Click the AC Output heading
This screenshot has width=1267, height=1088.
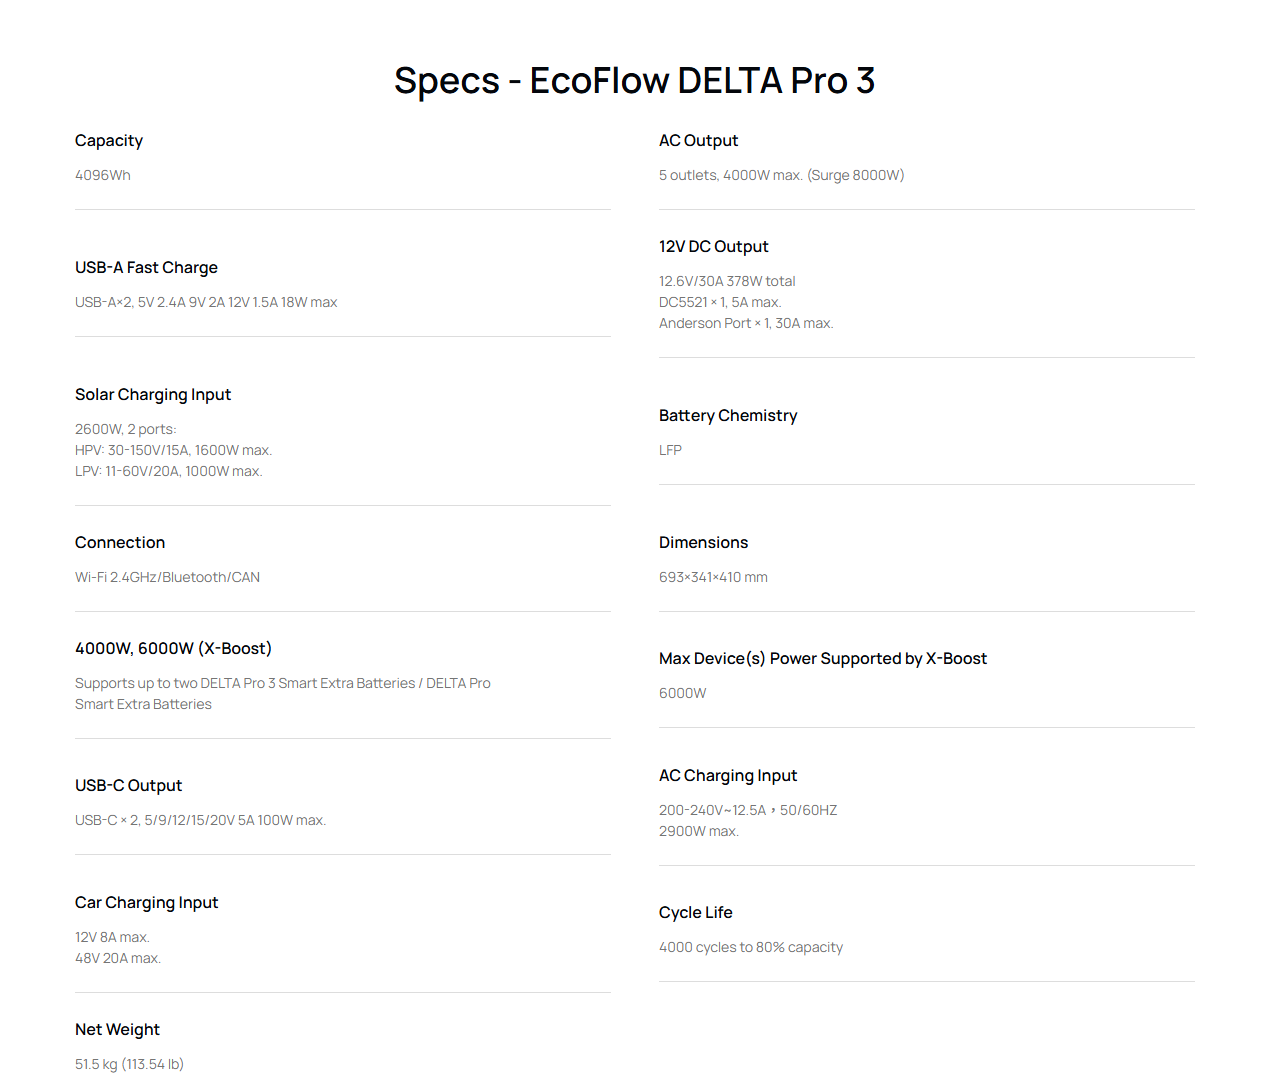(698, 141)
